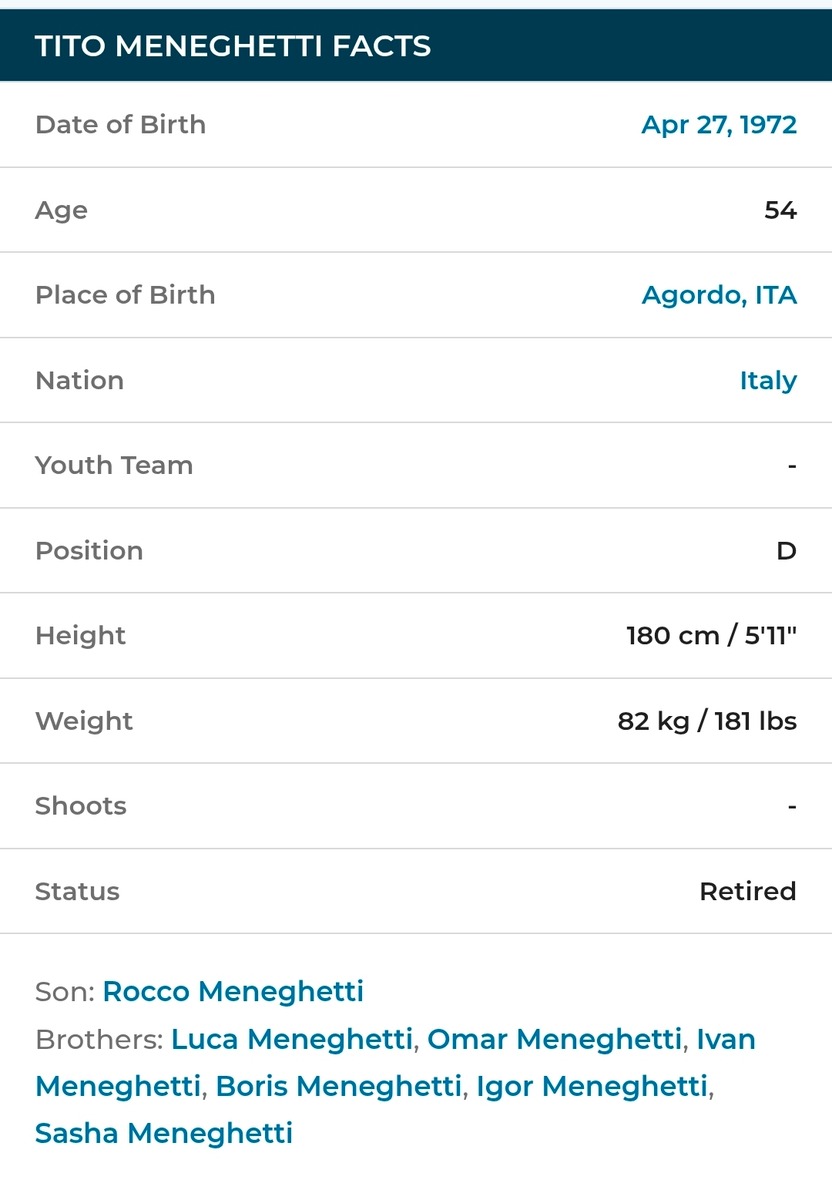The image size is (832, 1200).
Task: Click the Nation row label
Action: [79, 380]
